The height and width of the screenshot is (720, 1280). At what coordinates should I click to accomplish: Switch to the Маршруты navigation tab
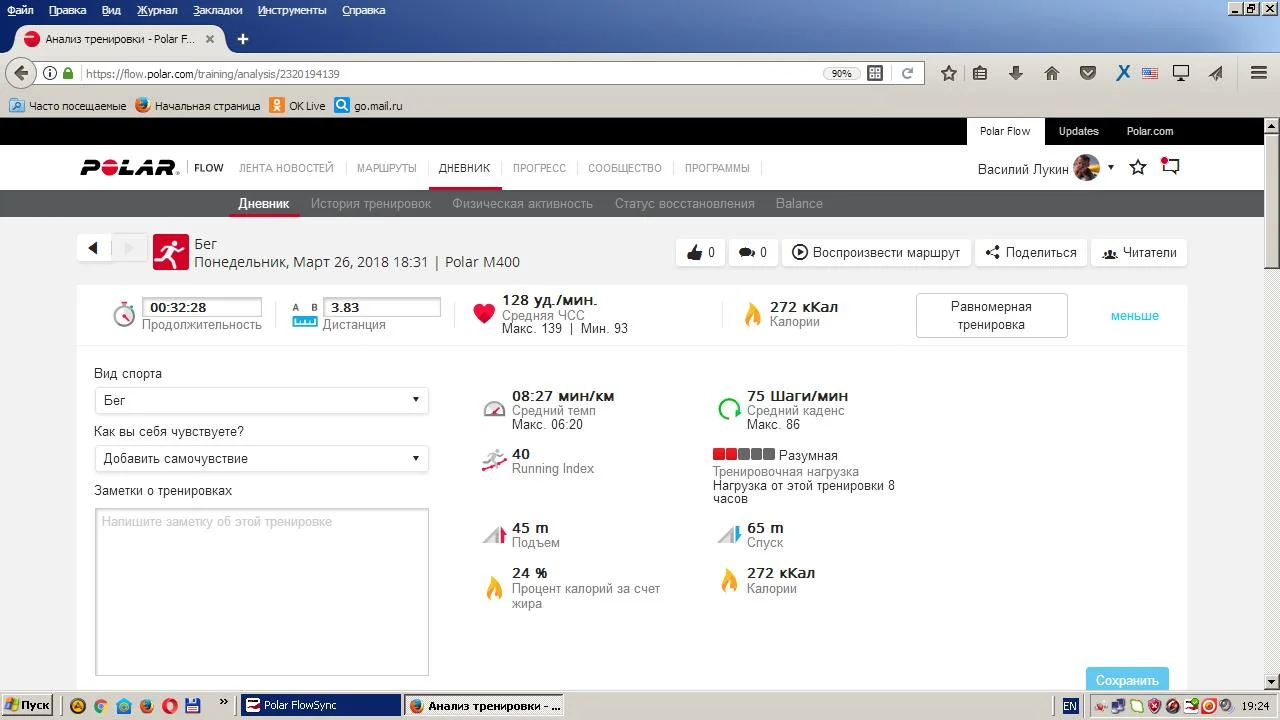386,168
